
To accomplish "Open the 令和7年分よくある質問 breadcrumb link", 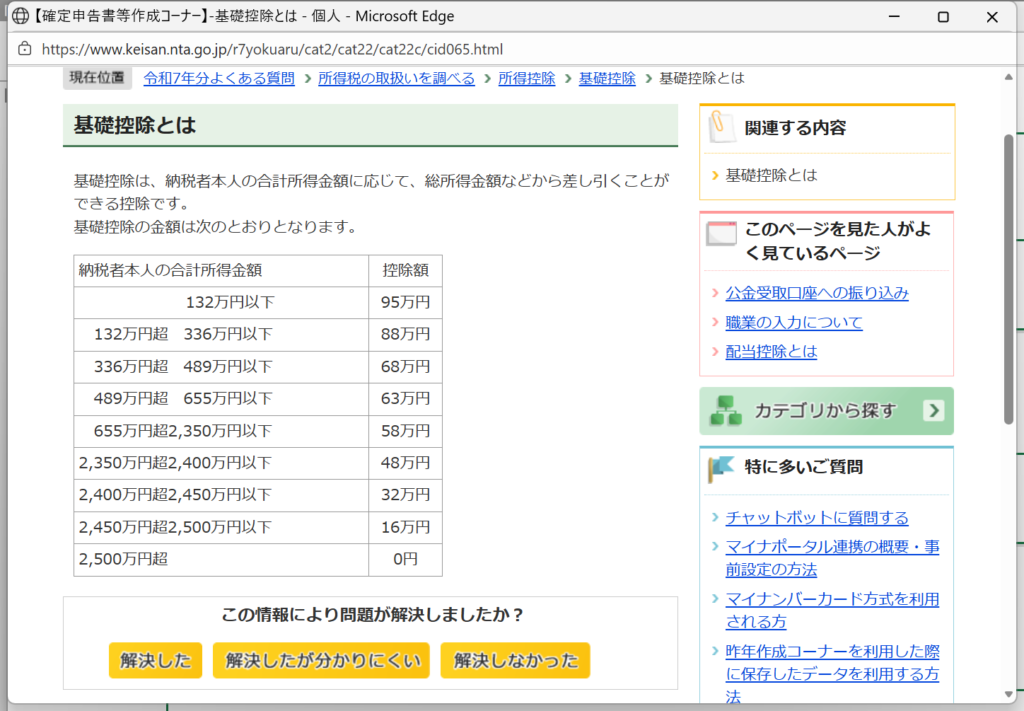I will pyautogui.click(x=219, y=78).
